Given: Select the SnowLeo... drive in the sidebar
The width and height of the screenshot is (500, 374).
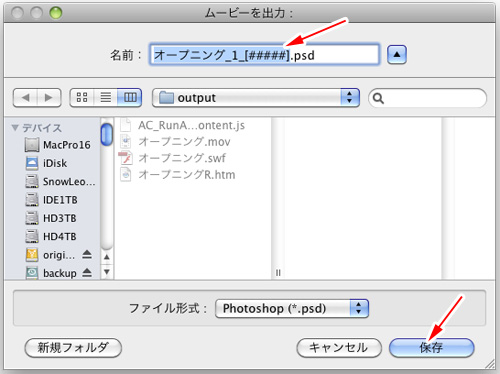Looking at the screenshot, I should click(x=60, y=182).
